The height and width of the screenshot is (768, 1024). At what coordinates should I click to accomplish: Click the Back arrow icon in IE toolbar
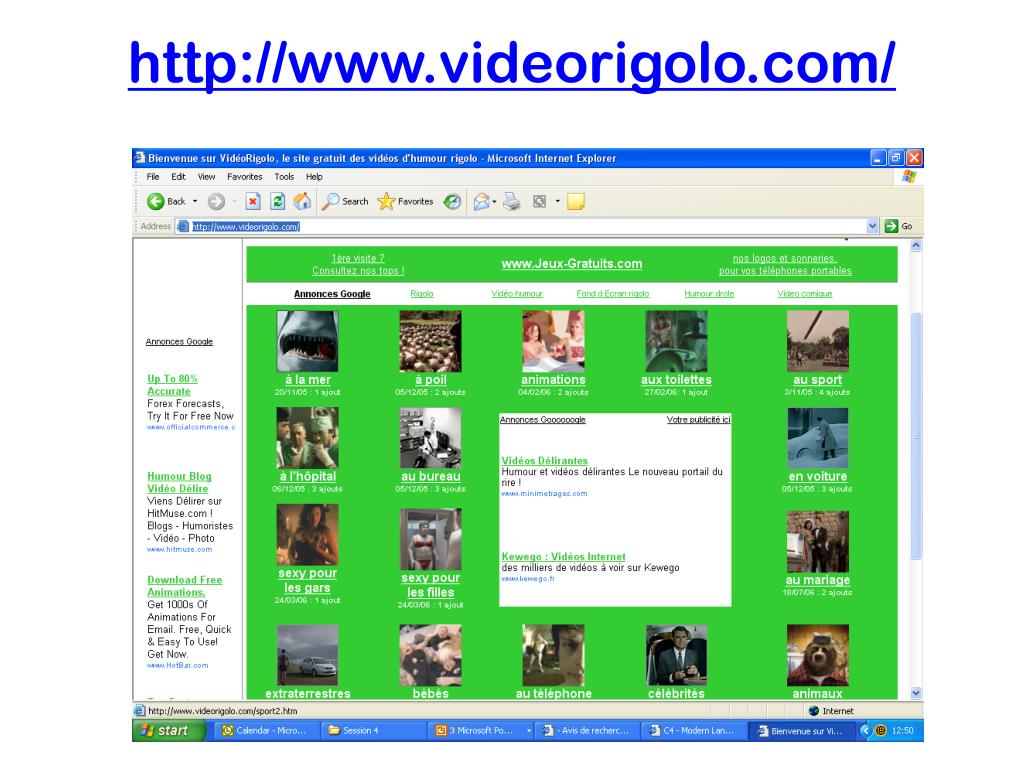point(155,201)
